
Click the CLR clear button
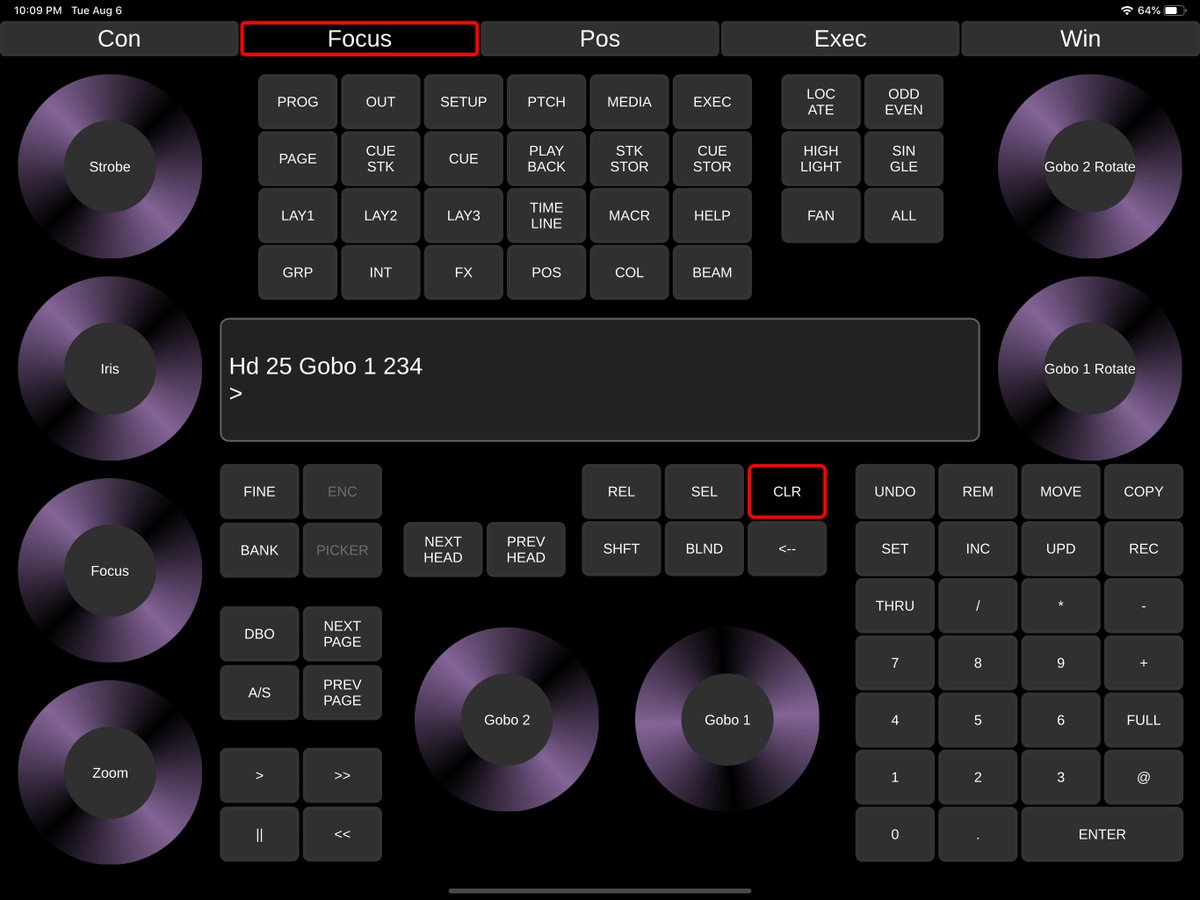pos(787,492)
